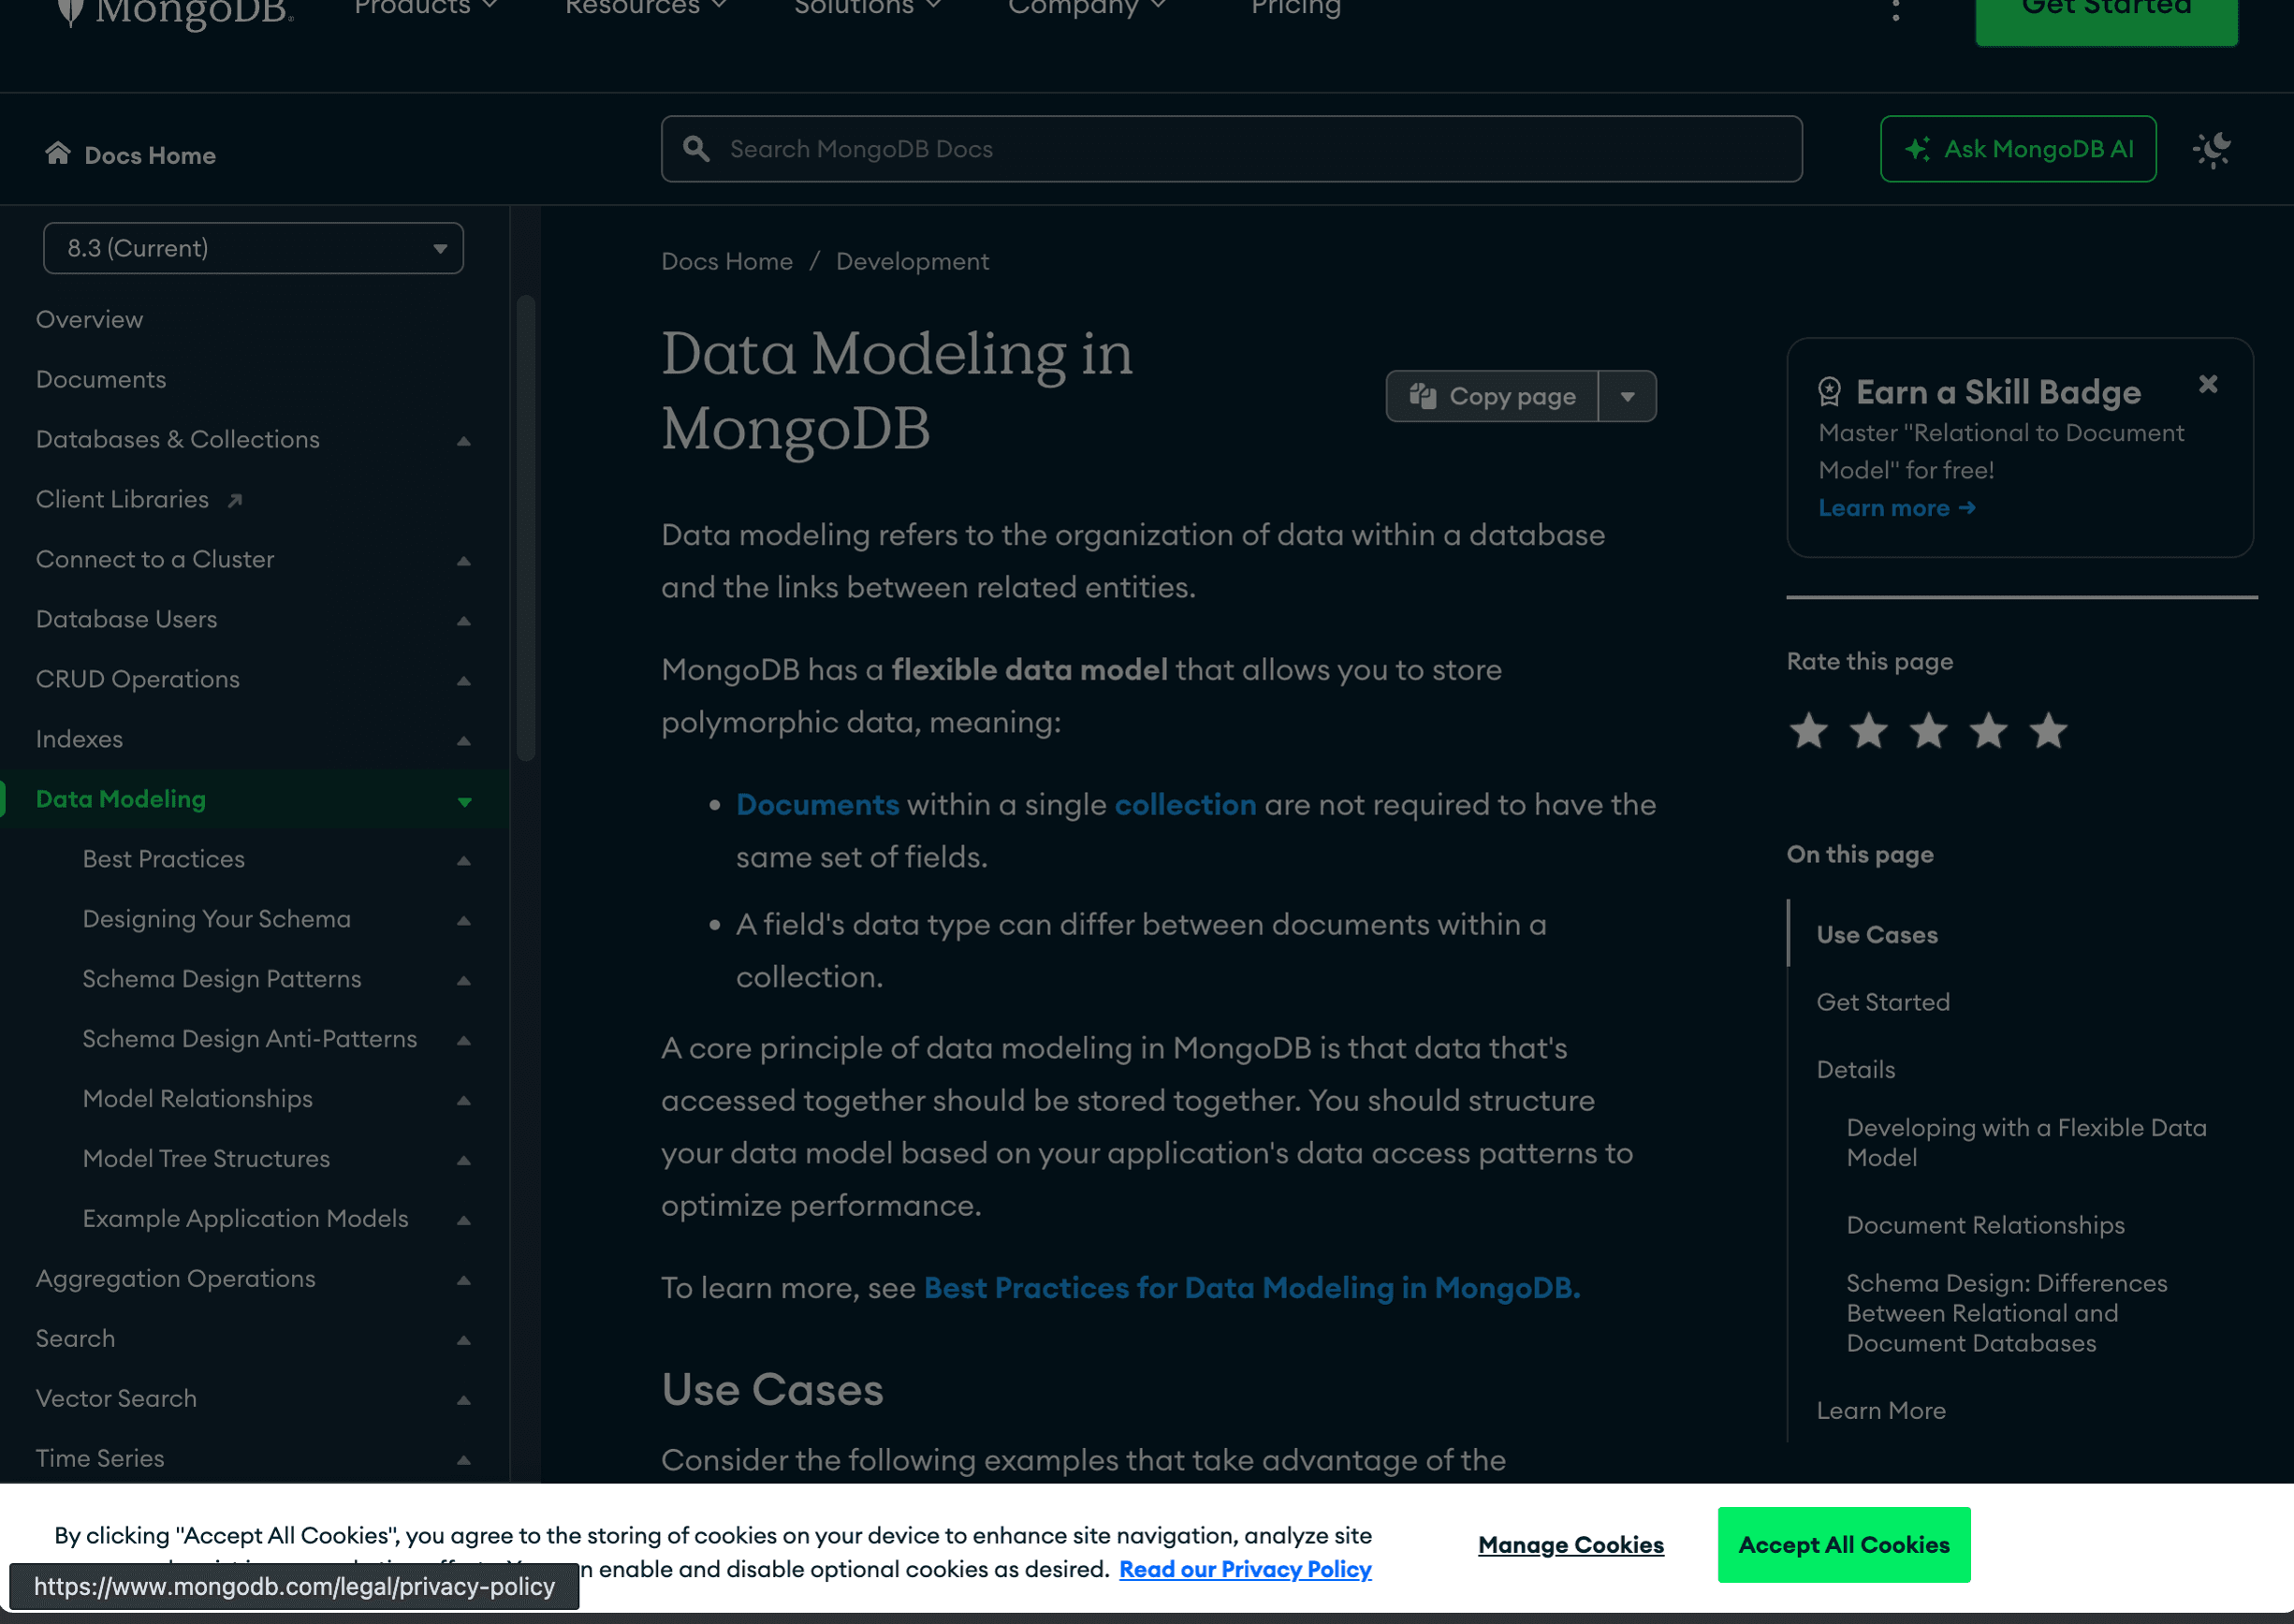This screenshot has width=2294, height=1624.
Task: Jump to Use Cases in page outline
Action: coord(1877,935)
